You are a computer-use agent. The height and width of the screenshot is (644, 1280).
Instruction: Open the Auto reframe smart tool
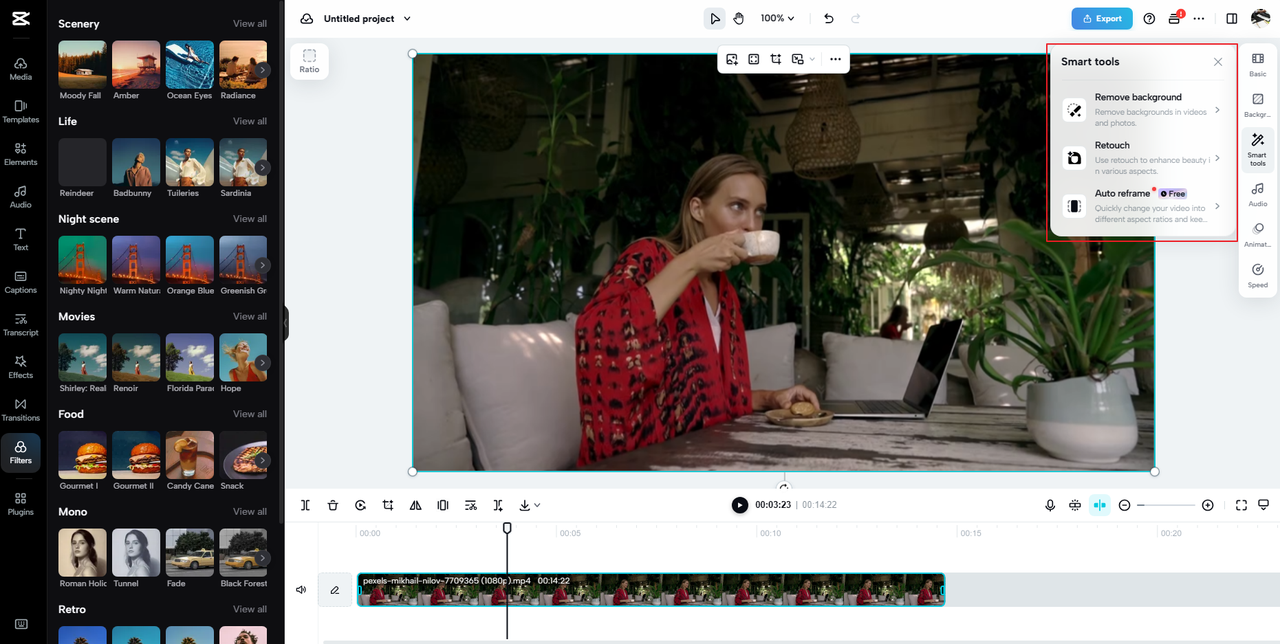pos(1142,206)
